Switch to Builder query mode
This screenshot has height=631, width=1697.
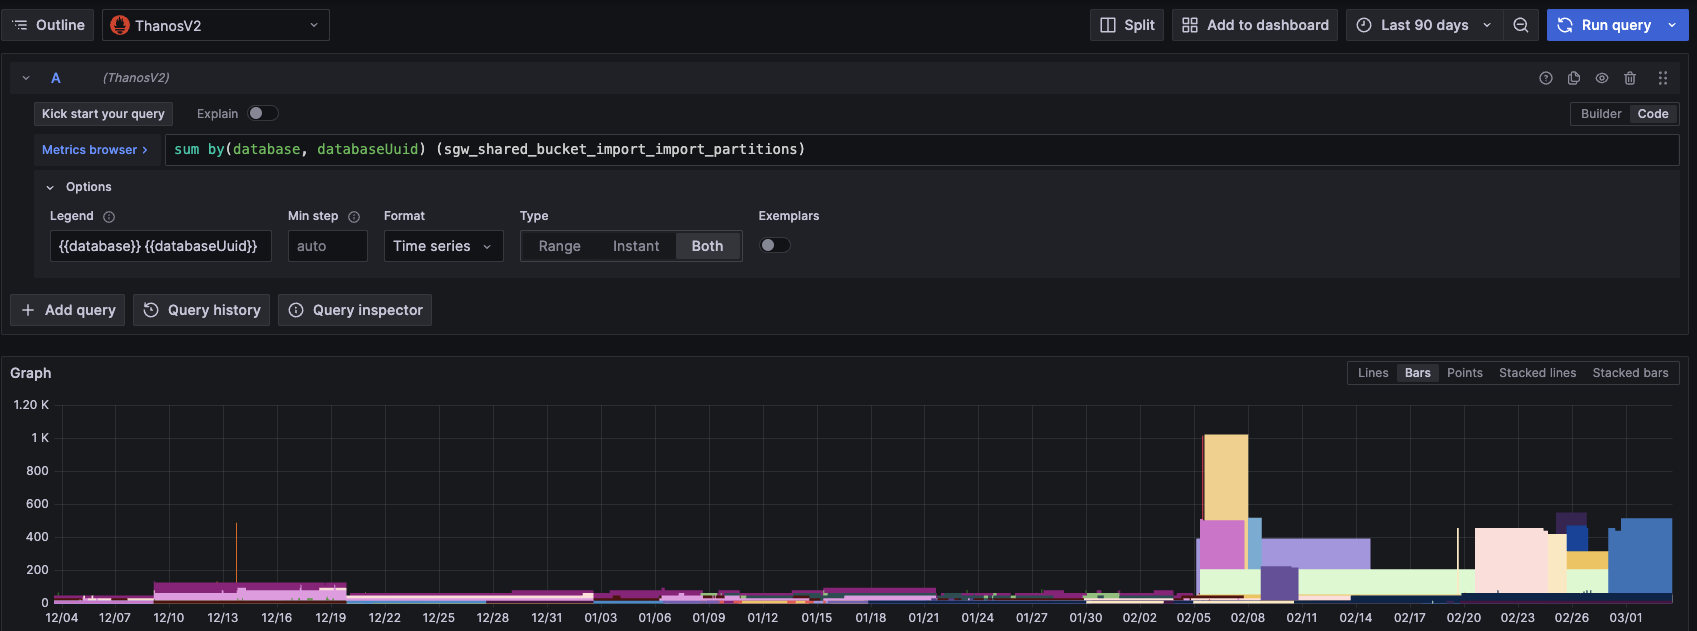[1601, 114]
